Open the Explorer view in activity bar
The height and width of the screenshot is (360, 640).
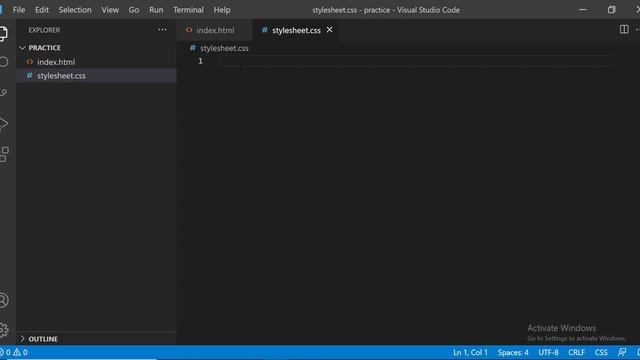point(3,33)
